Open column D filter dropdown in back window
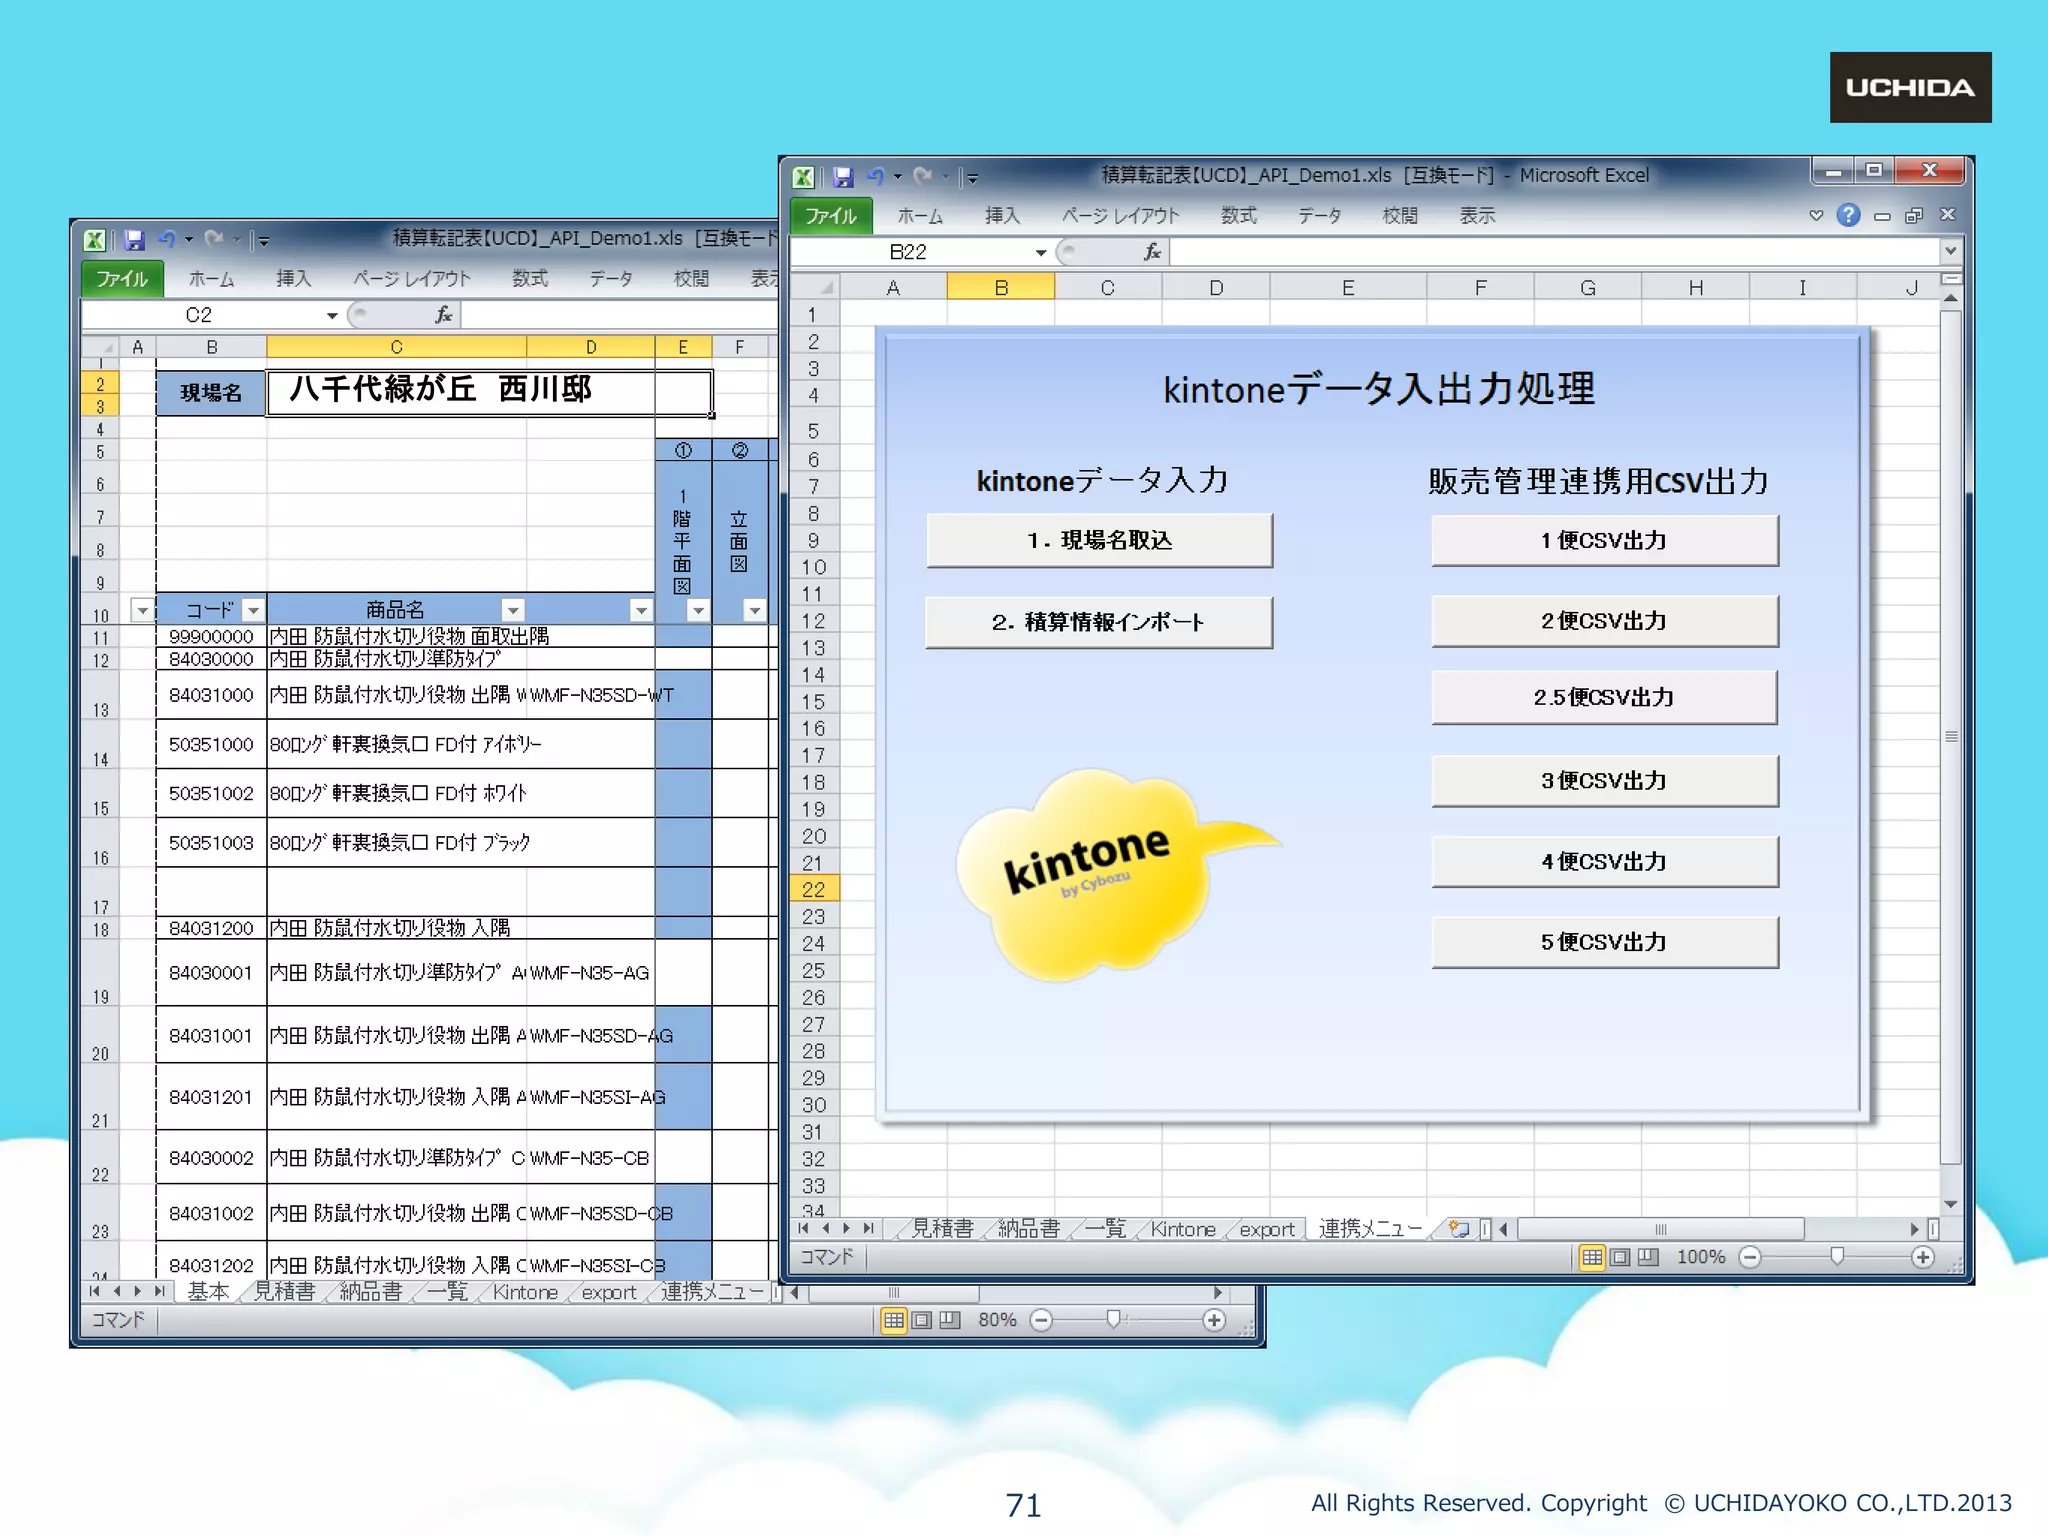This screenshot has width=2048, height=1536. point(640,610)
